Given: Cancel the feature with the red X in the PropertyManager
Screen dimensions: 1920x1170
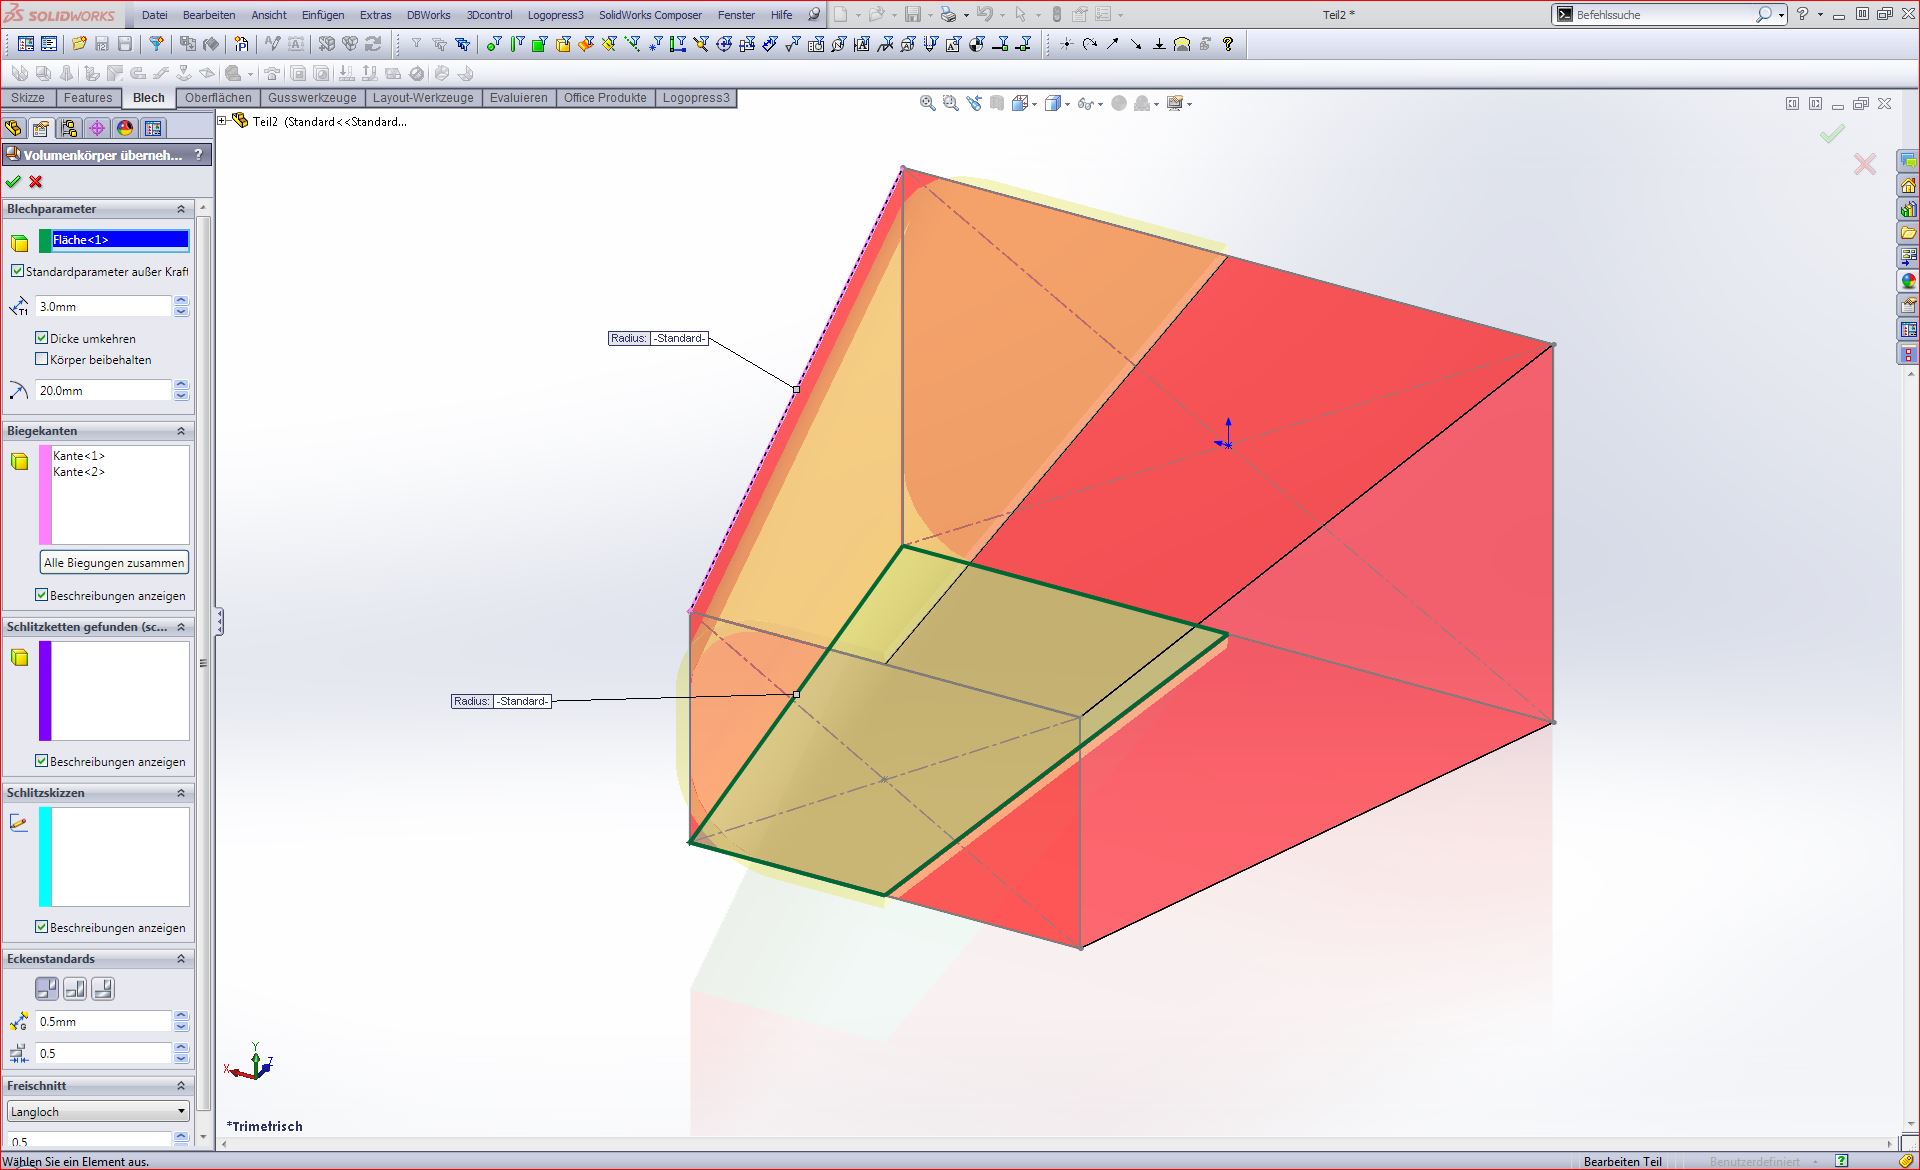Looking at the screenshot, I should (x=36, y=182).
